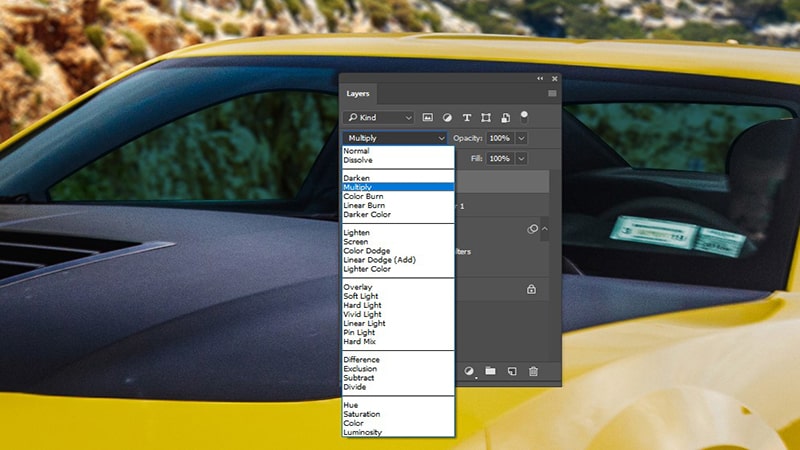800x450 pixels.
Task: Collapse smart filters with the chevron arrow
Action: point(545,229)
